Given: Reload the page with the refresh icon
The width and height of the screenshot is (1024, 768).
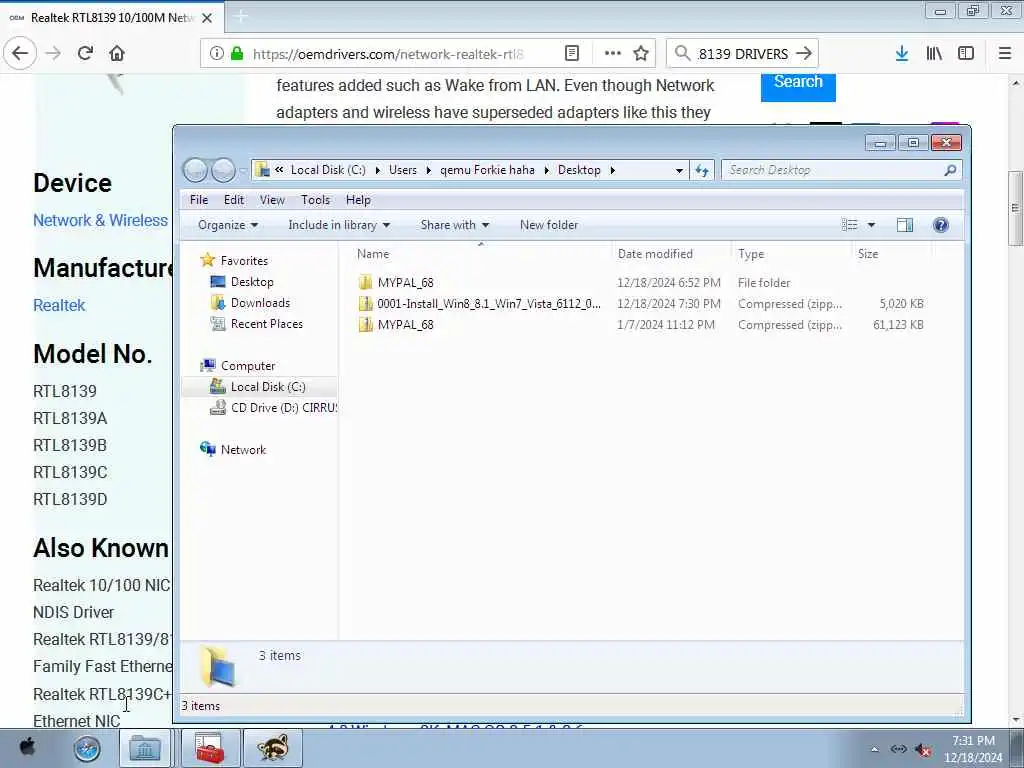Looking at the screenshot, I should coord(85,54).
